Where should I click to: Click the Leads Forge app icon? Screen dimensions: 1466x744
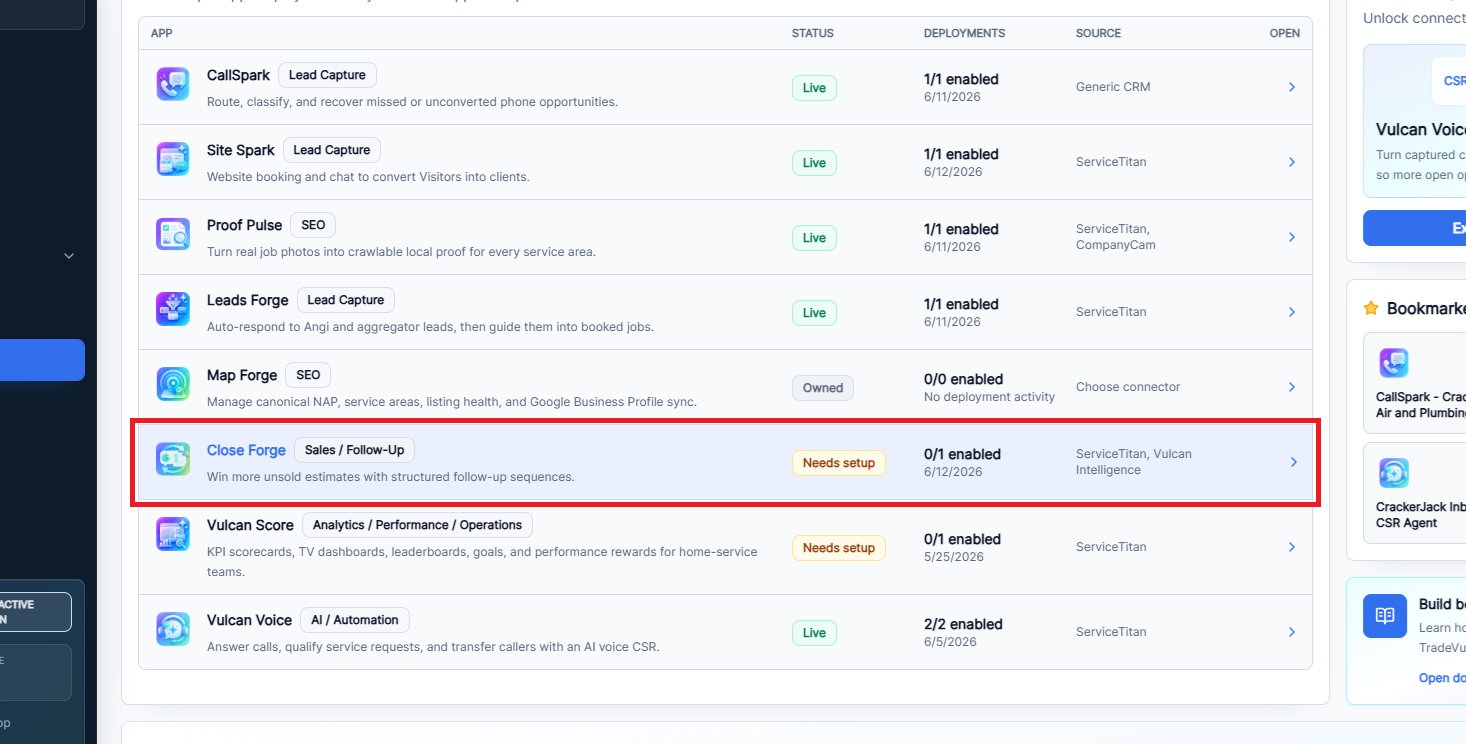(173, 309)
